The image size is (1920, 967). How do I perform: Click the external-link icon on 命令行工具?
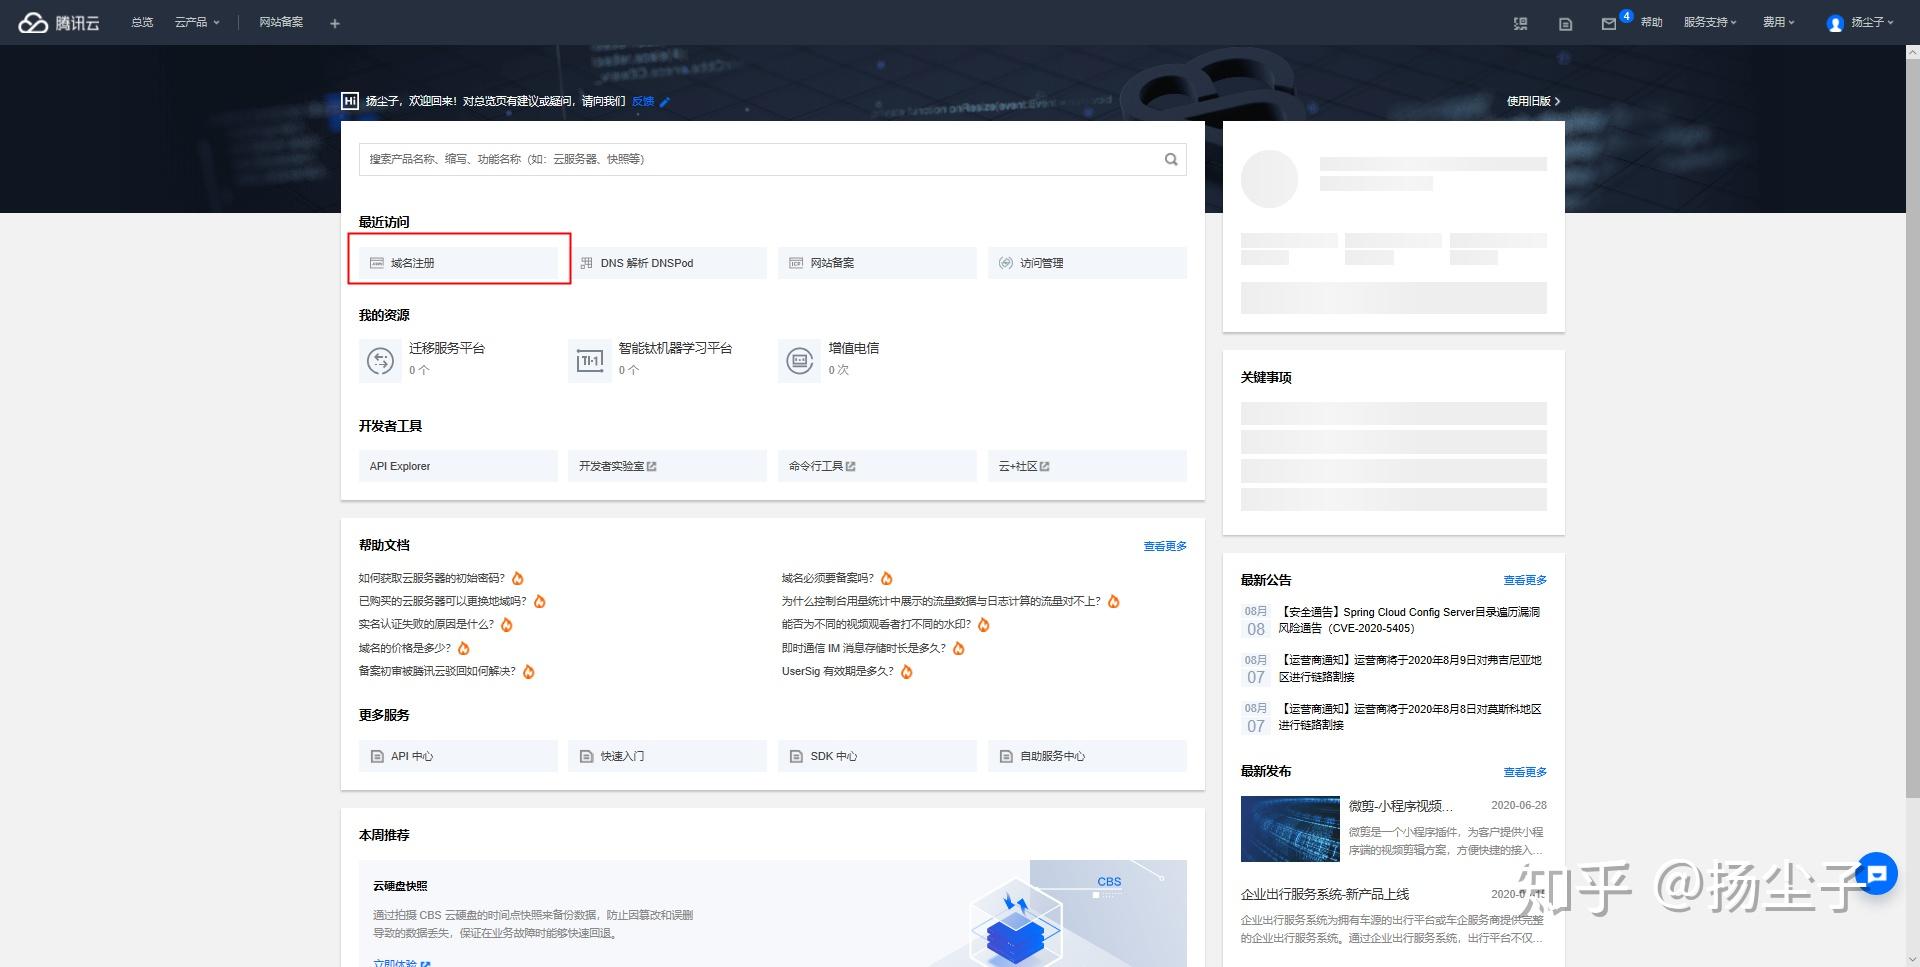click(x=851, y=466)
